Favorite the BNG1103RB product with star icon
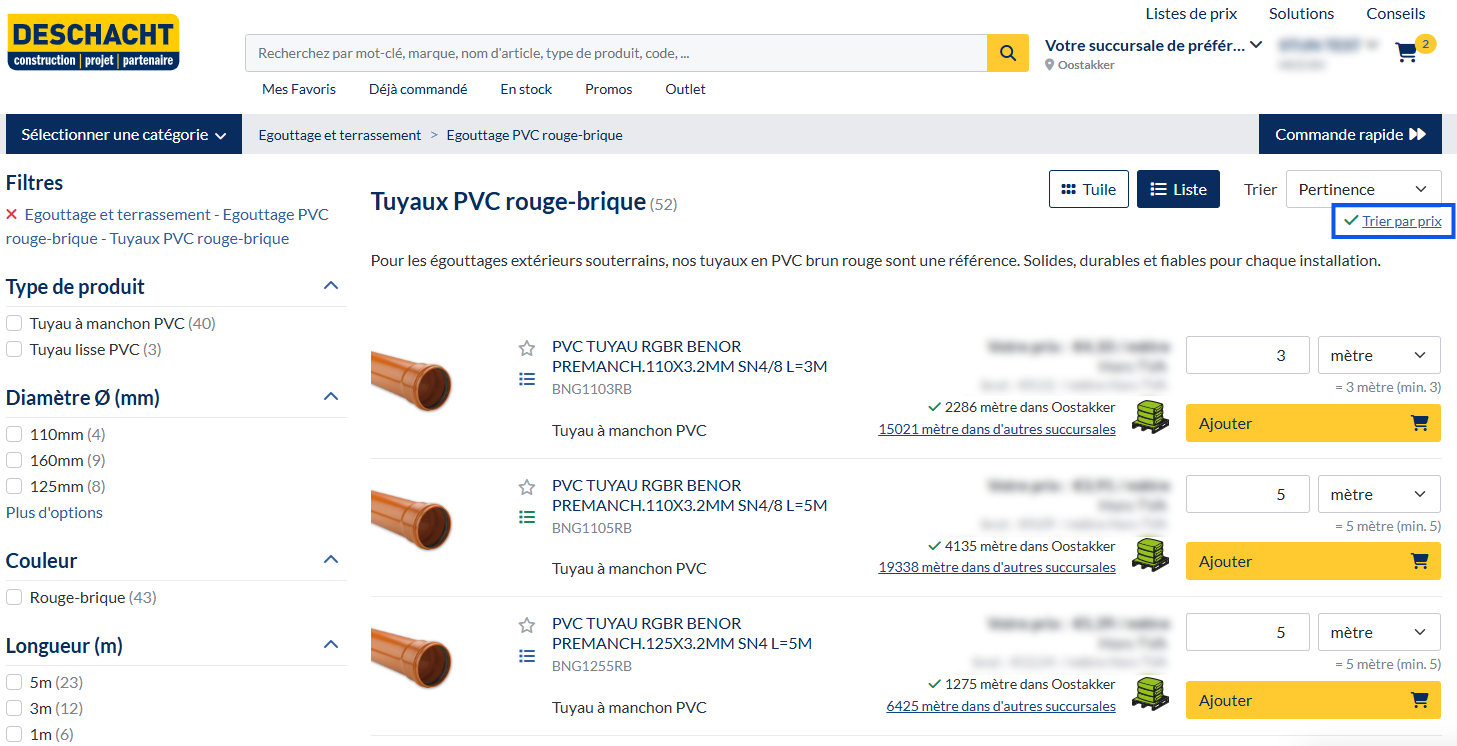The image size is (1457, 746). point(527,348)
